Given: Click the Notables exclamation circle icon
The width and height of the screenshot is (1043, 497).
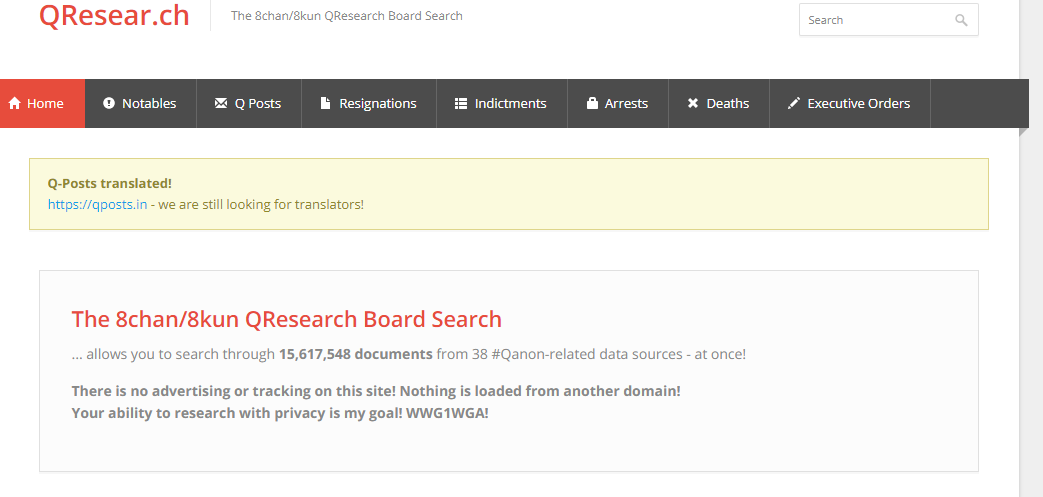Looking at the screenshot, I should point(109,104).
